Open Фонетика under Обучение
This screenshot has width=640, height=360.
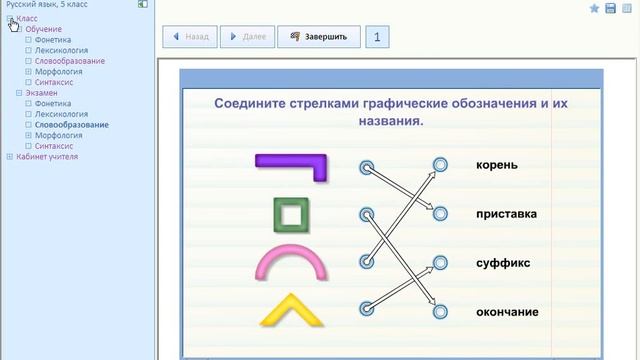[53, 40]
